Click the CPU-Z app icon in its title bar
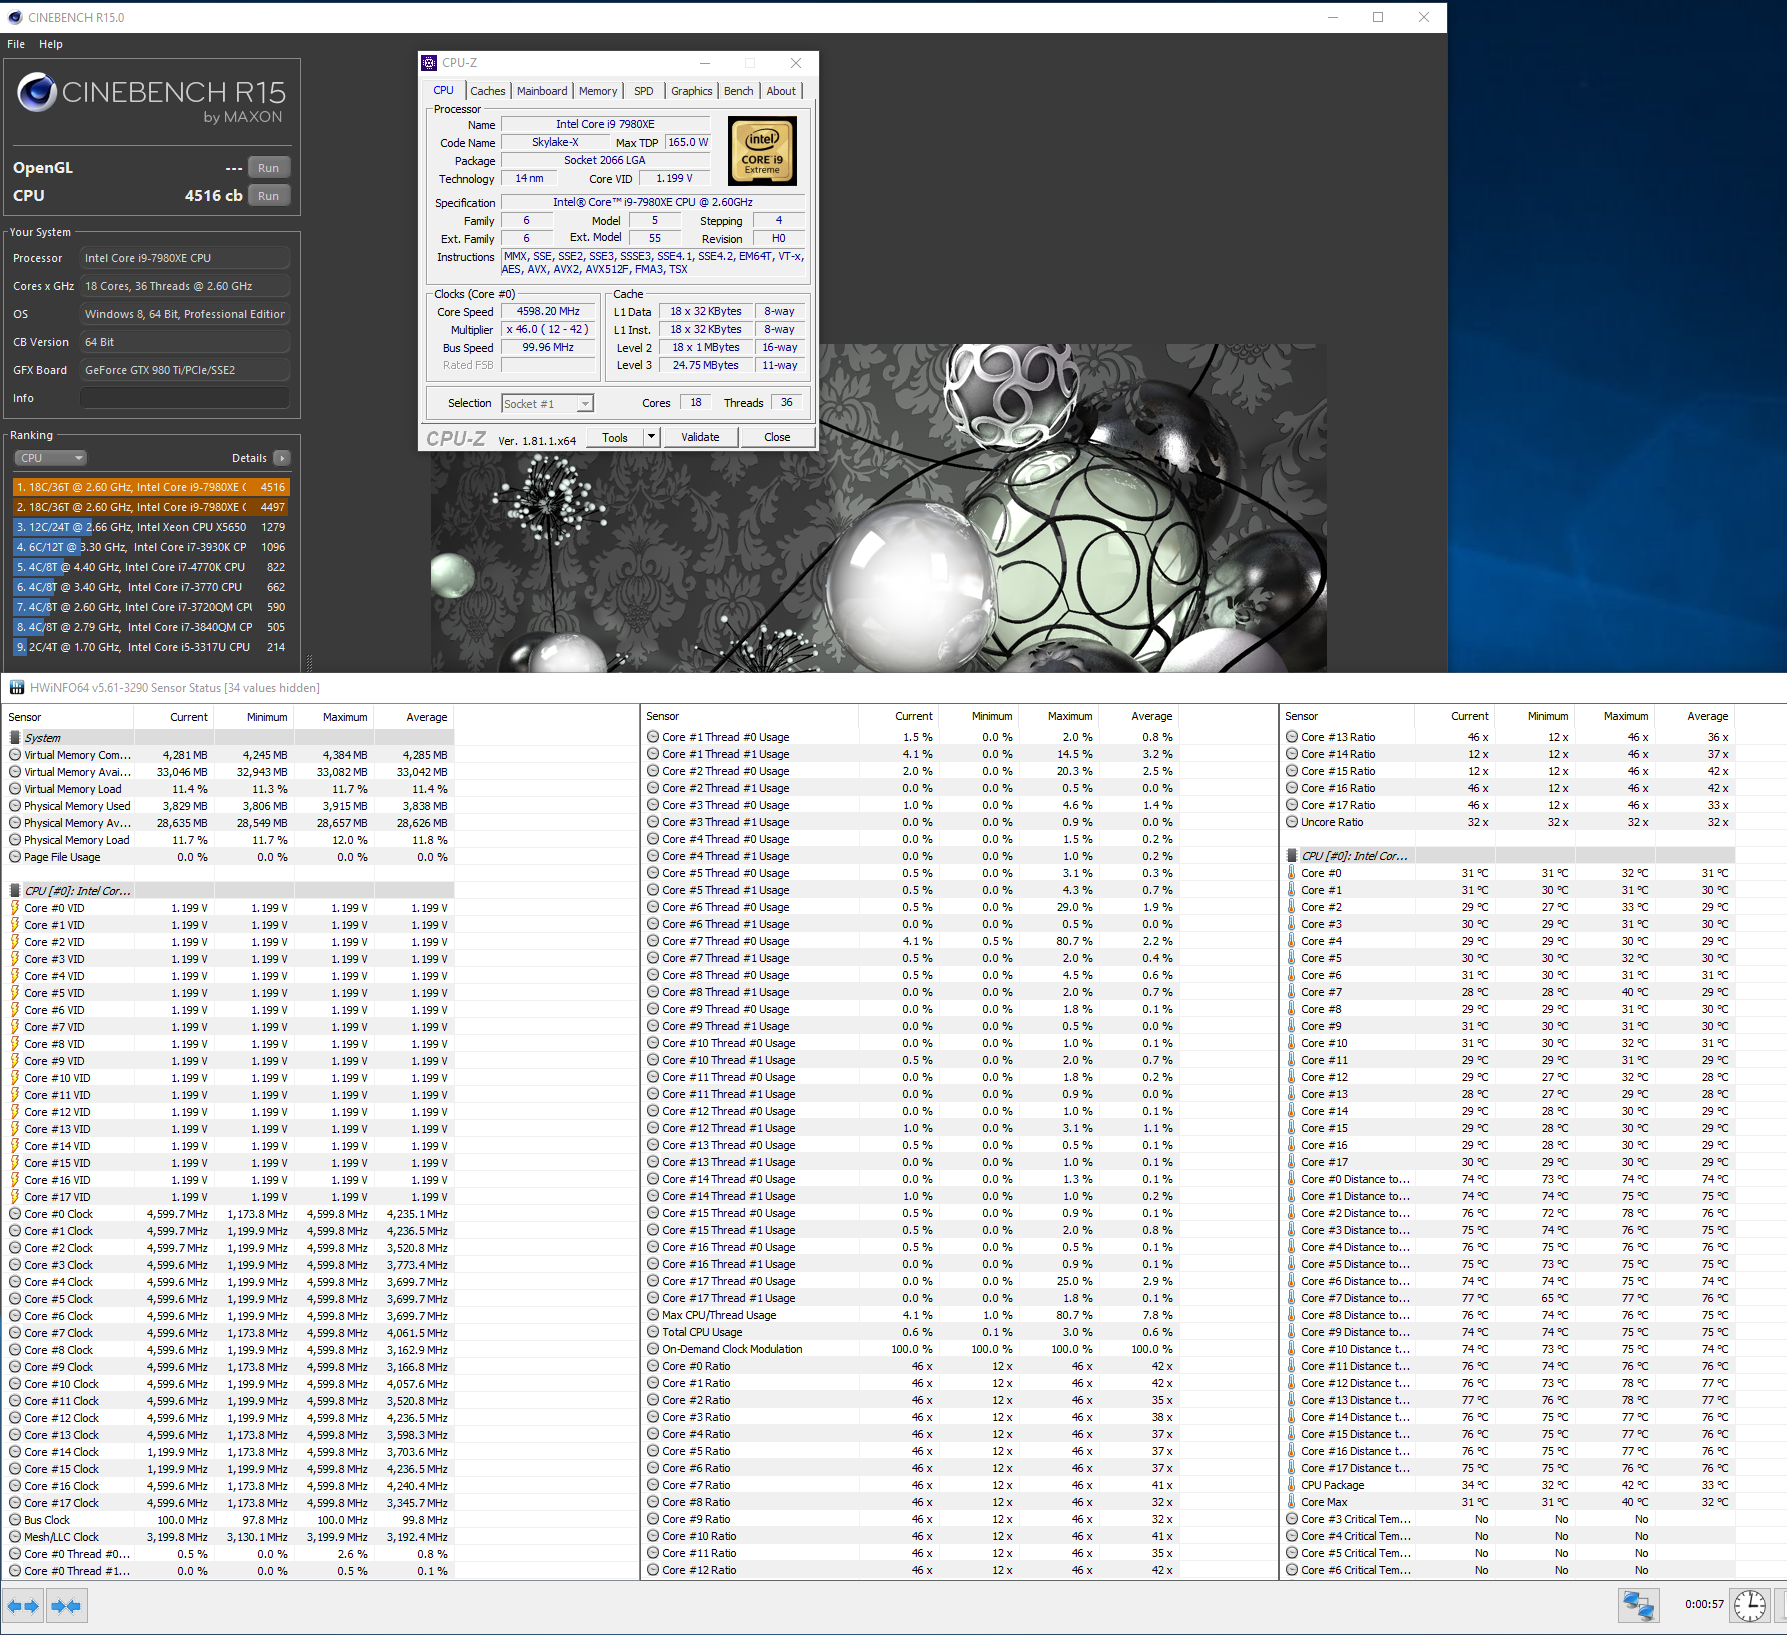This screenshot has height=1635, width=1787. click(429, 62)
